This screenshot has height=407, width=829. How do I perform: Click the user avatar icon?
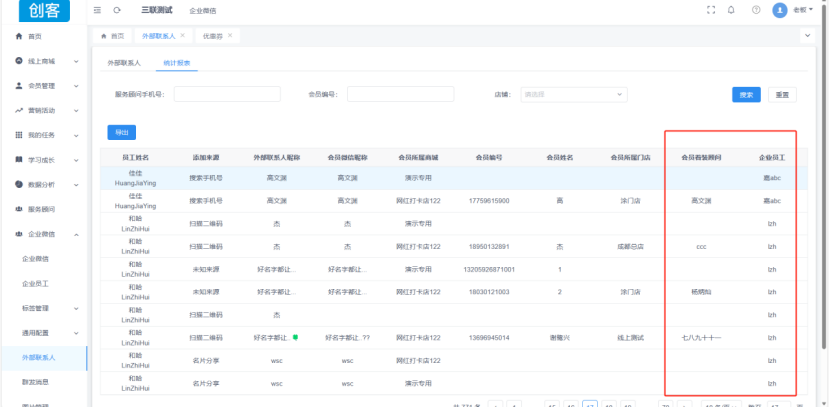coord(782,10)
